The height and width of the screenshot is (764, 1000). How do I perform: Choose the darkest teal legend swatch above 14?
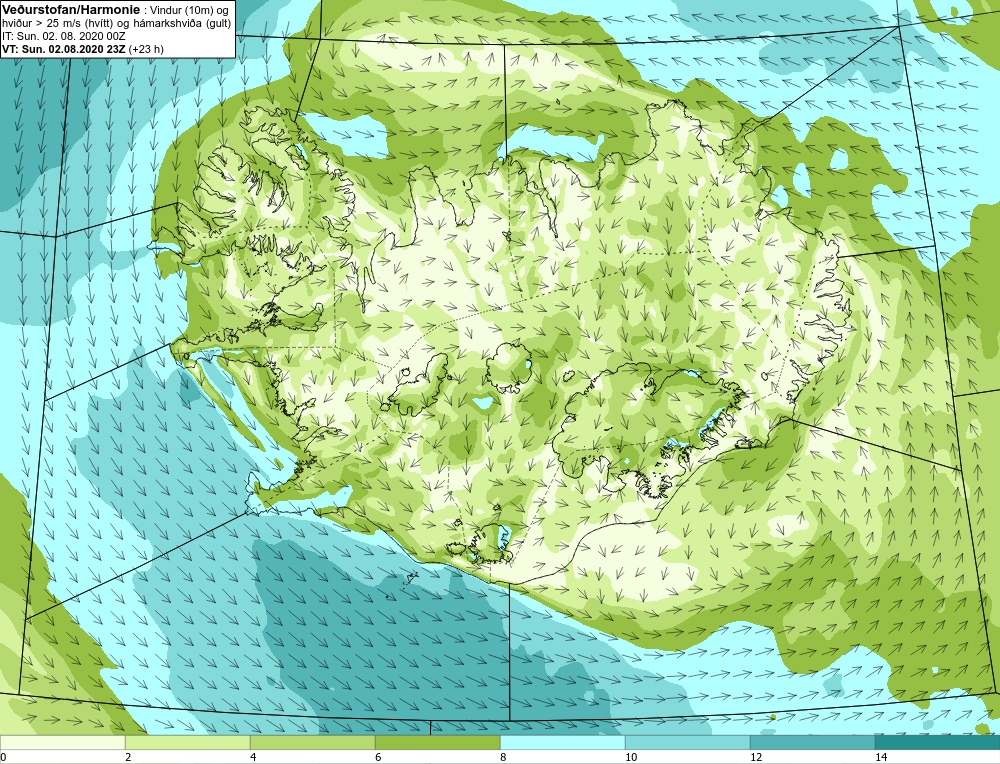tap(938, 743)
